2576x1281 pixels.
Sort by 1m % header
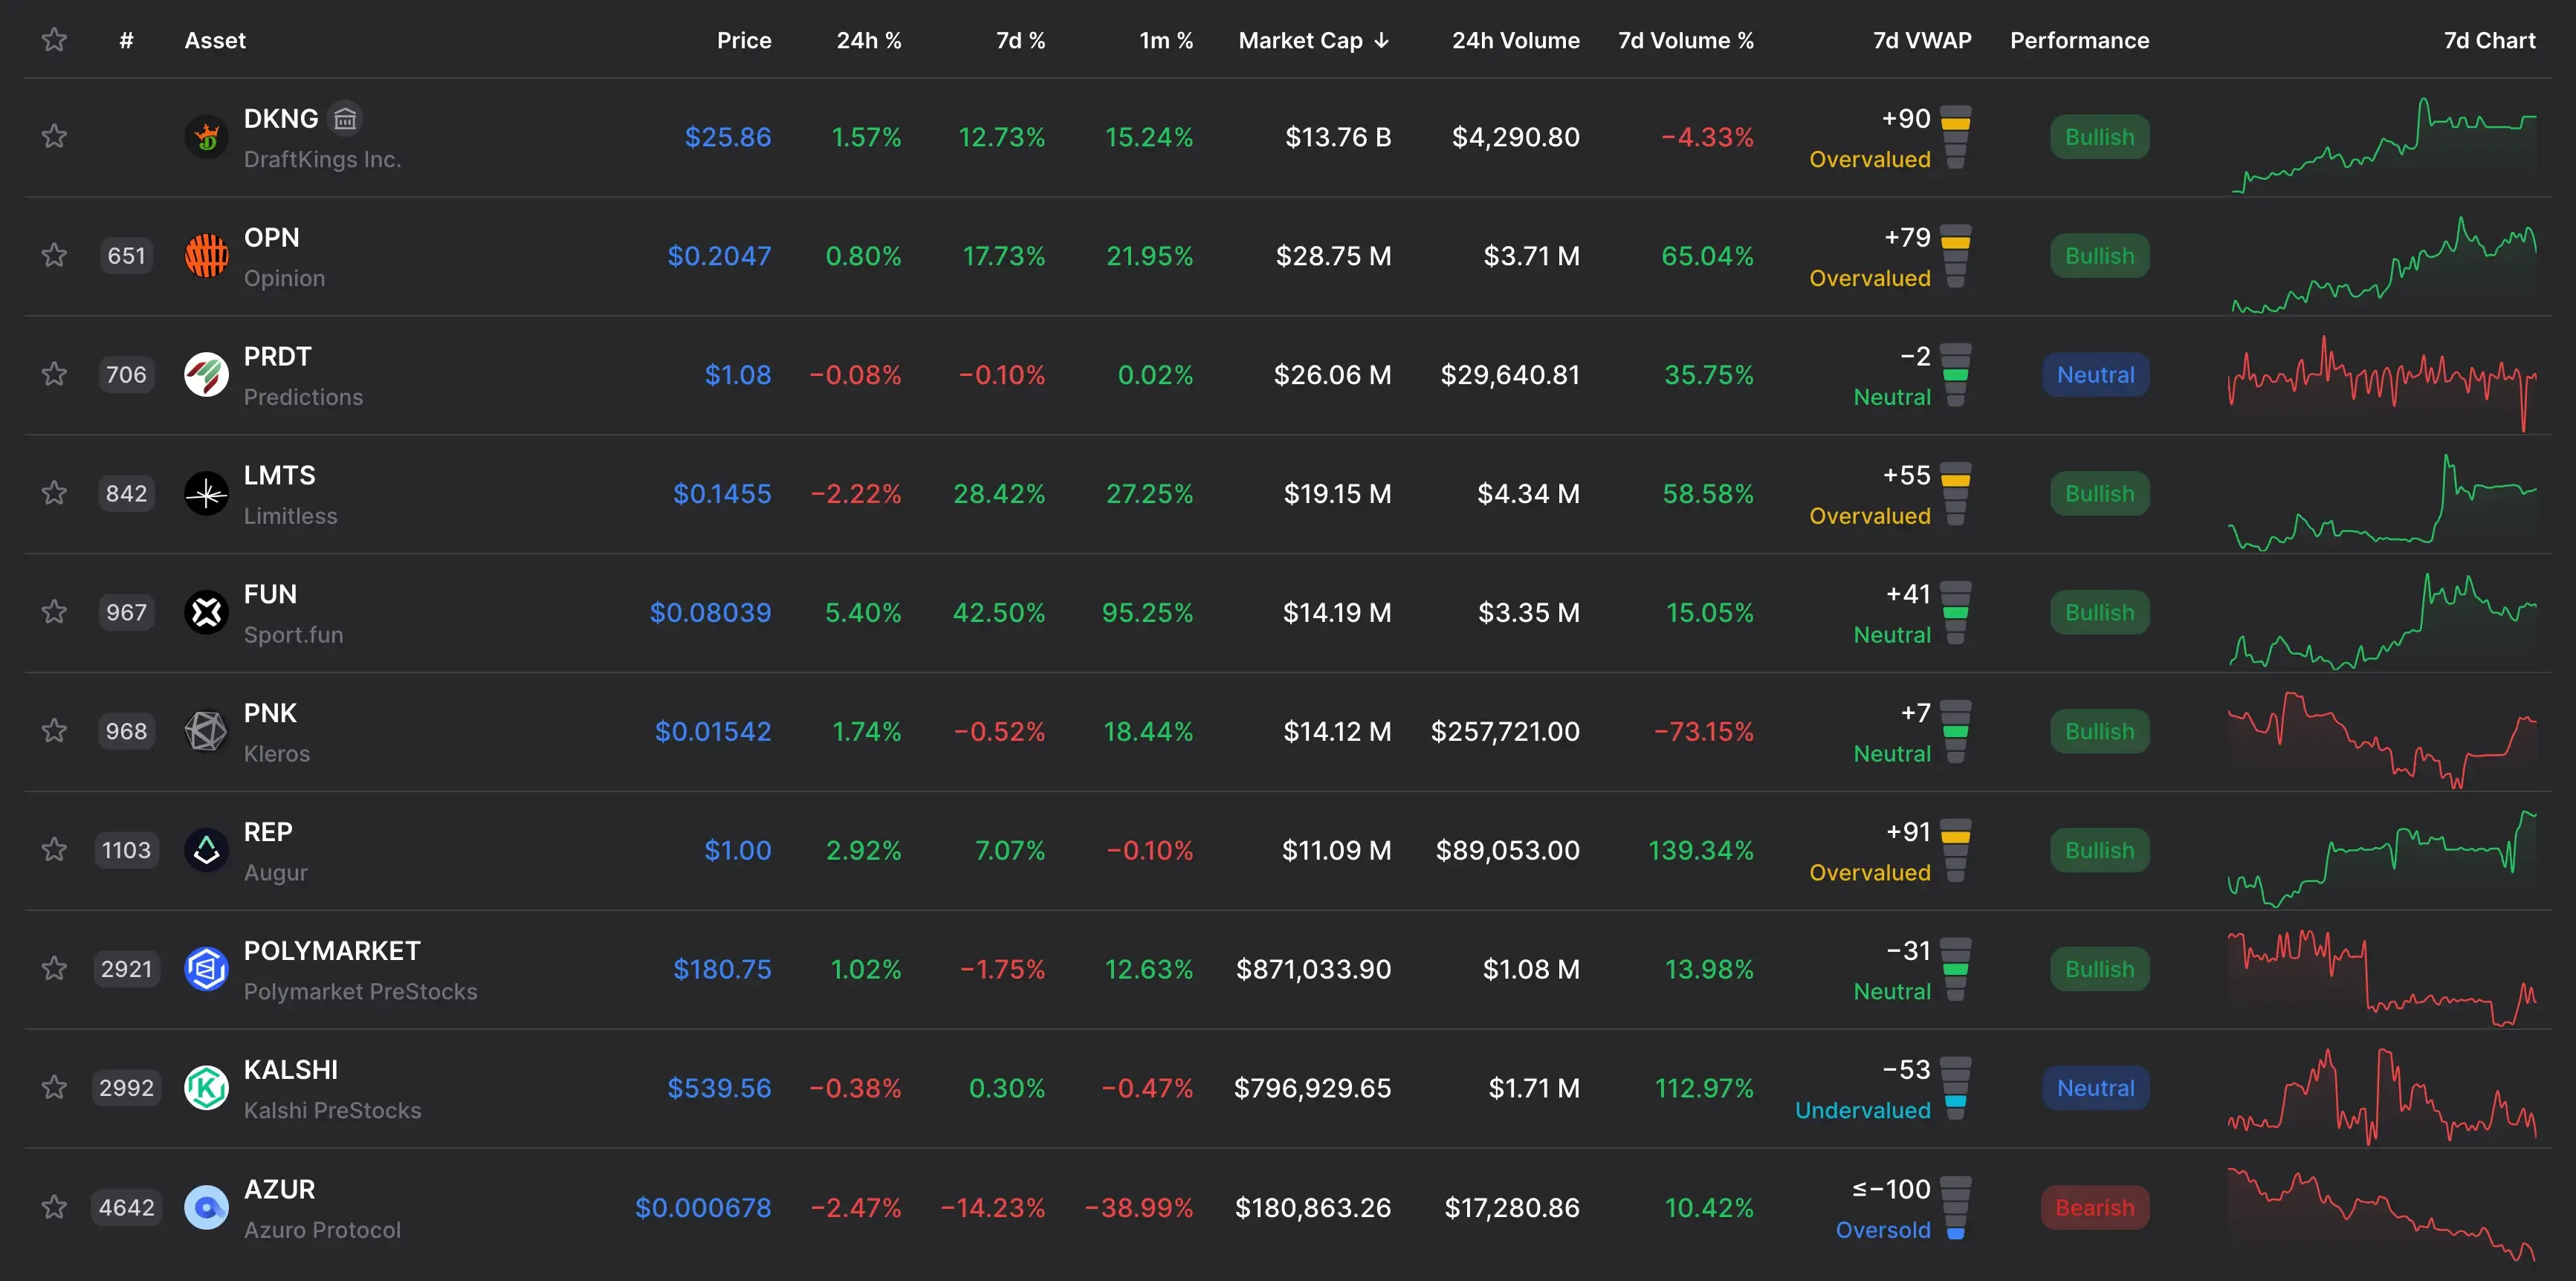pyautogui.click(x=1166, y=40)
